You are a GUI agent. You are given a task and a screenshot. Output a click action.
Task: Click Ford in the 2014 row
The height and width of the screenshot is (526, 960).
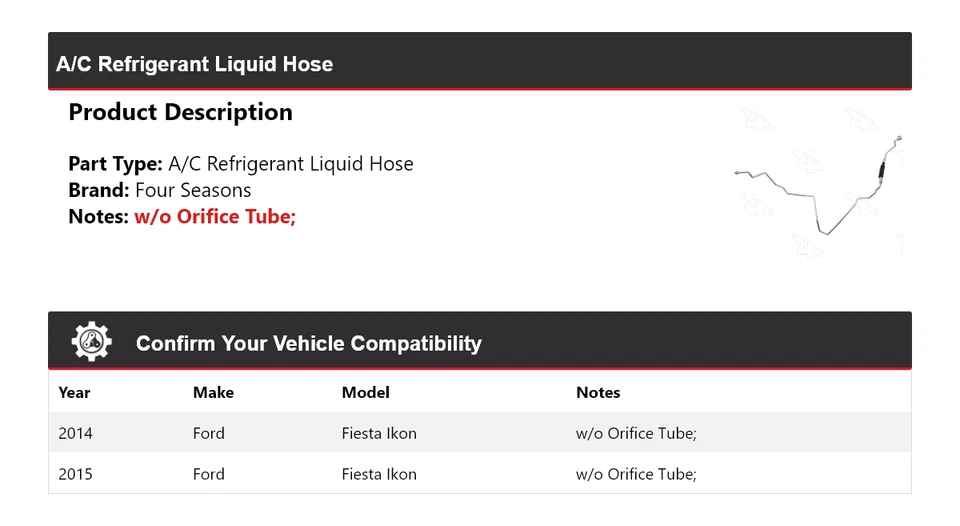208,433
